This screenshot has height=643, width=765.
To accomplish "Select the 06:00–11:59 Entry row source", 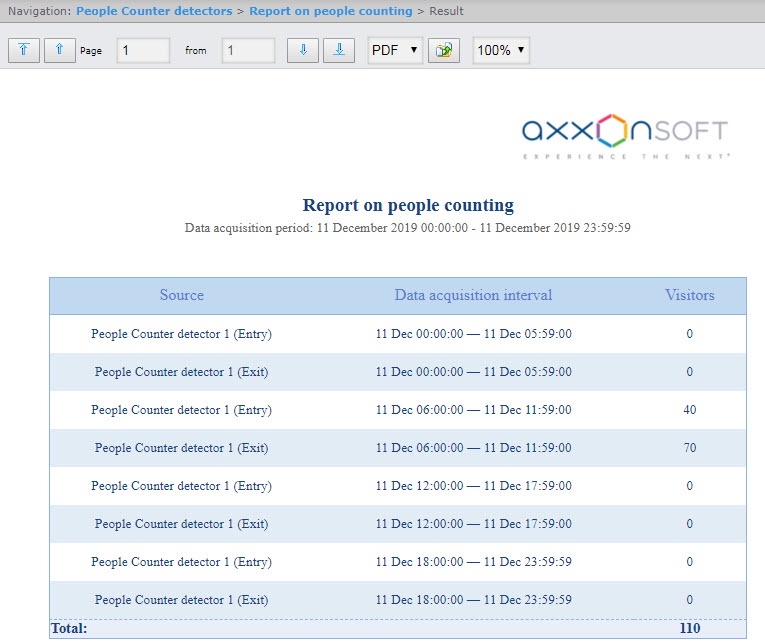I will tap(181, 410).
